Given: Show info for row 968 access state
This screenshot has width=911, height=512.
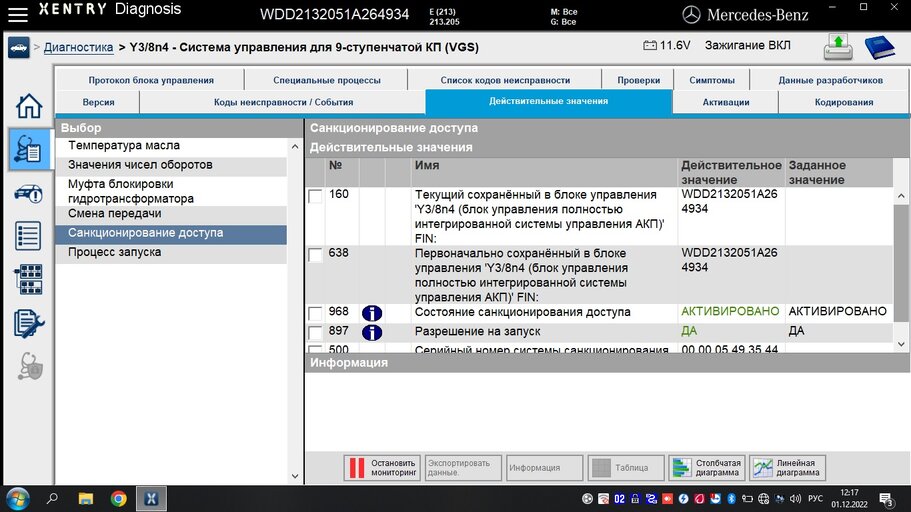Looking at the screenshot, I should coord(372,313).
